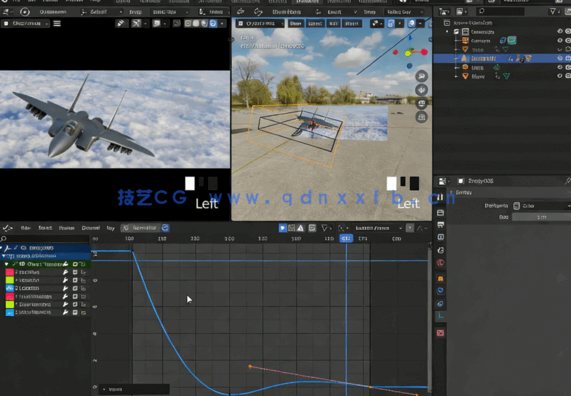Click wrench modifier icon on X Location channel
571x396 pixels.
(x=66, y=272)
